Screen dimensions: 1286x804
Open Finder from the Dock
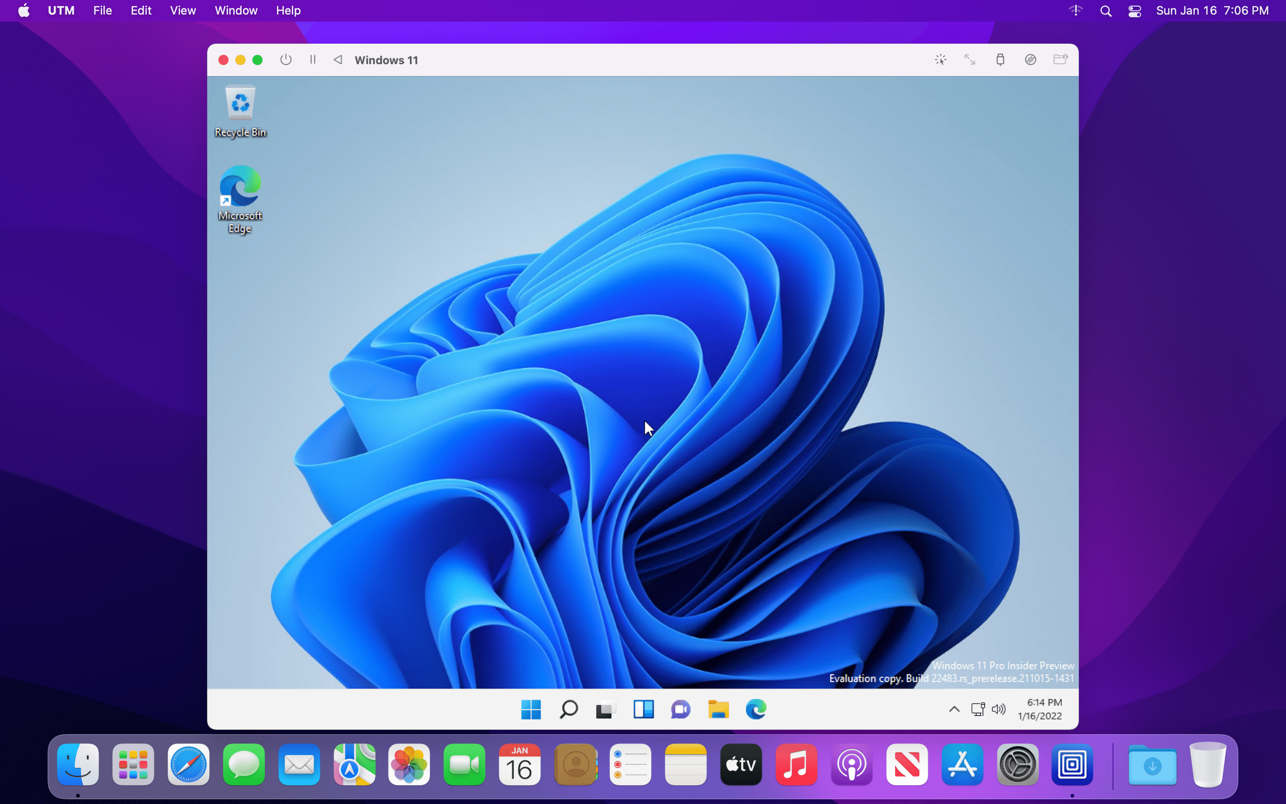click(x=78, y=765)
